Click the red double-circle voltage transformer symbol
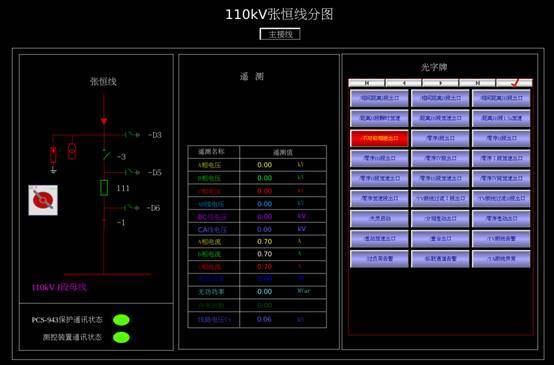The image size is (554, 365). click(72, 151)
